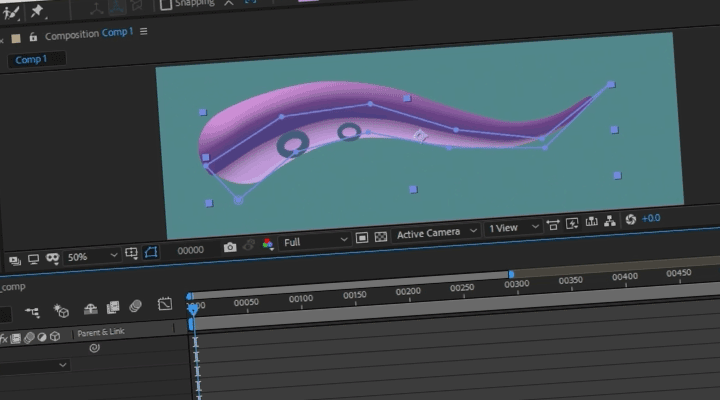Open the layer parent dropdown arrow
720x400 pixels.
(63, 365)
